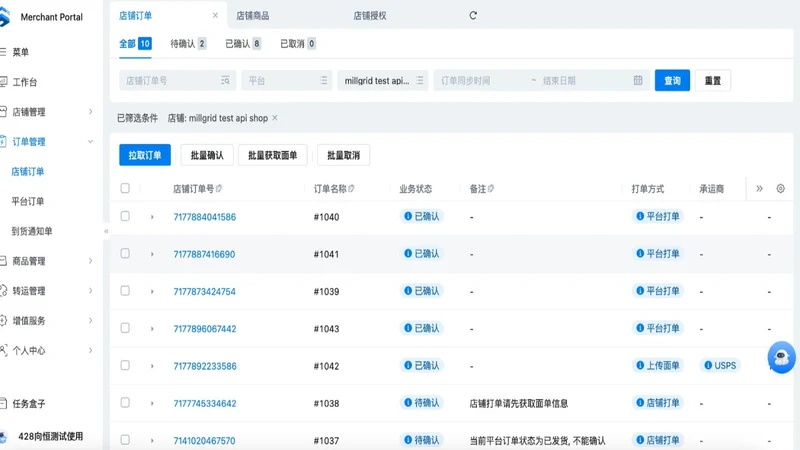800x450 pixels.
Task: Click the sort icon next to 店铺订单号 header
Action: click(219, 188)
